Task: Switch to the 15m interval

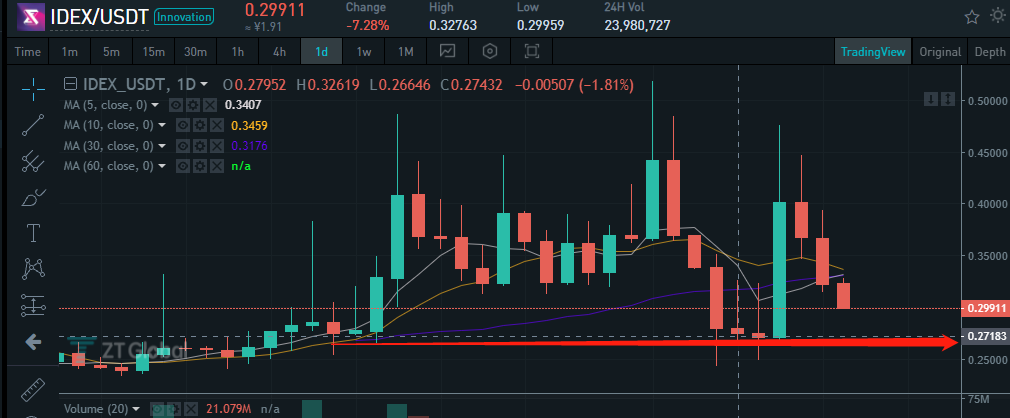Action: 153,52
